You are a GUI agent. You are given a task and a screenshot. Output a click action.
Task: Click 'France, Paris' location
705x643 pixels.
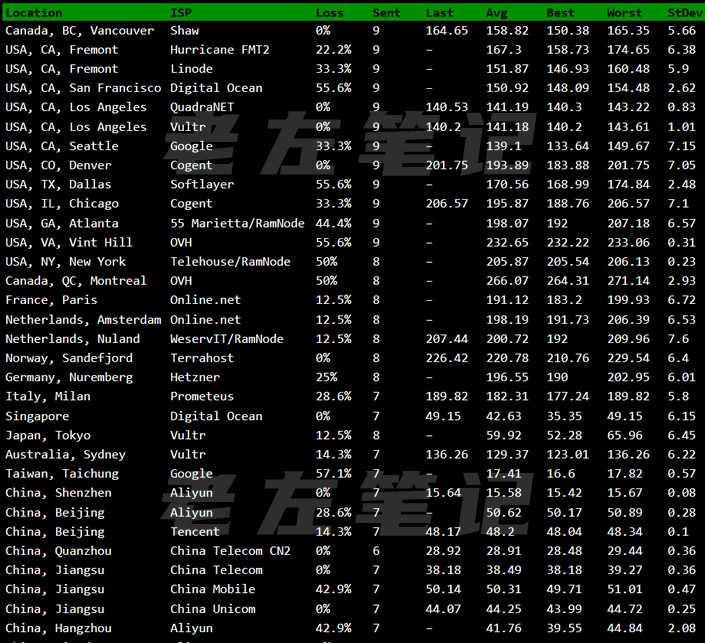click(51, 300)
